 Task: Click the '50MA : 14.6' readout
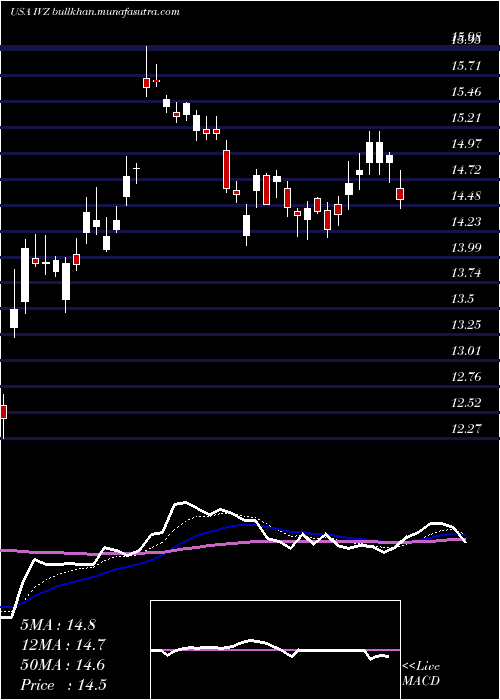[x=62, y=665]
